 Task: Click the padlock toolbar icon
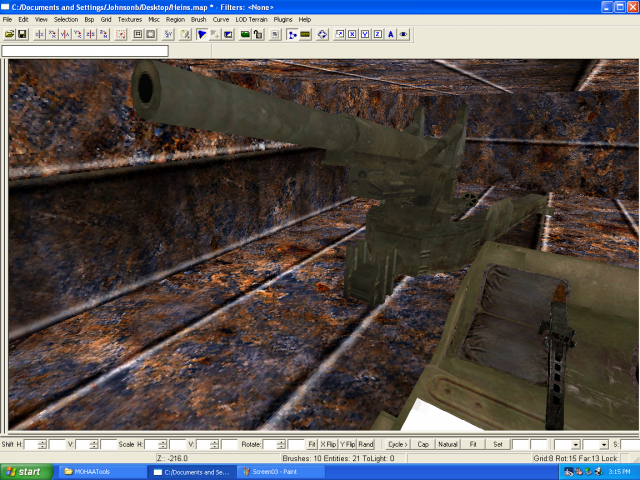pos(258,34)
